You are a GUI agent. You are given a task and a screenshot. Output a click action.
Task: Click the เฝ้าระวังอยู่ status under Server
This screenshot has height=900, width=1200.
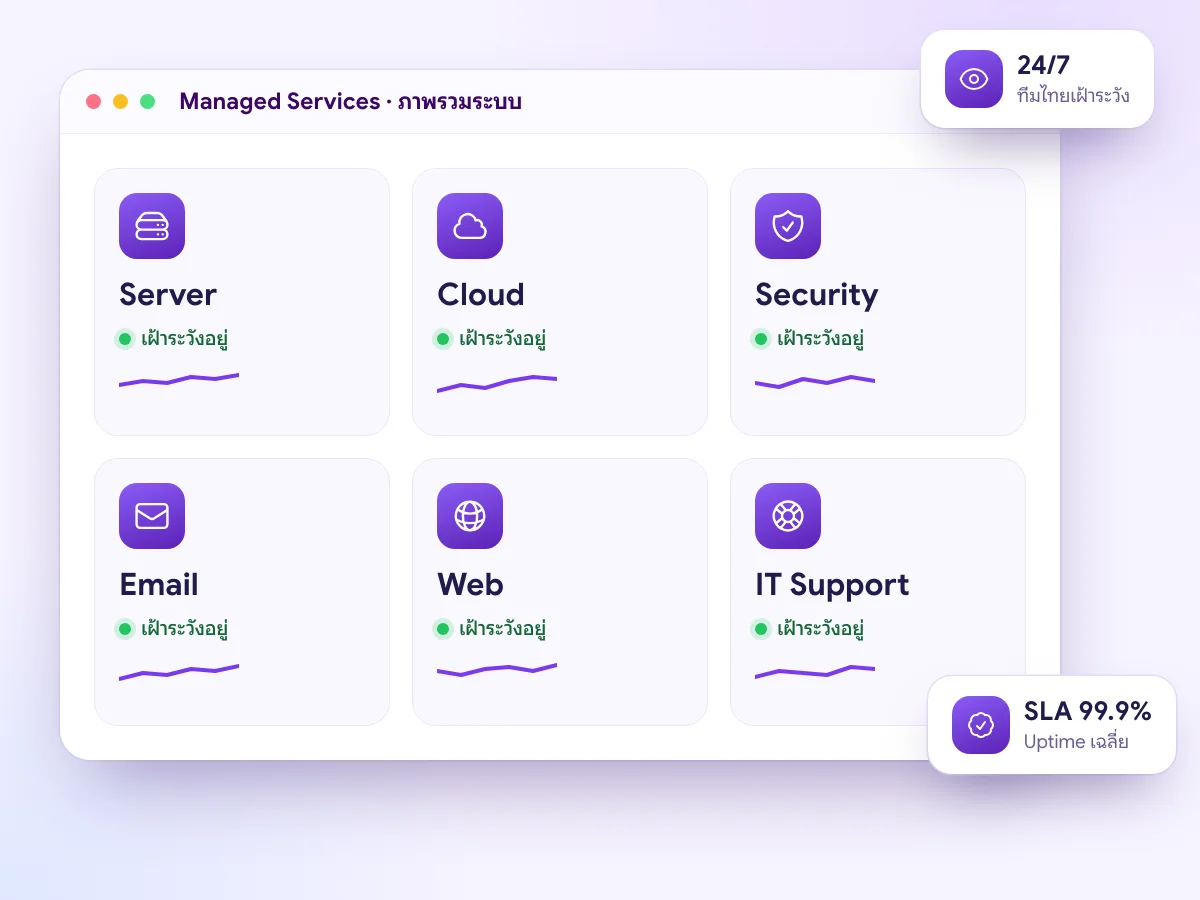pyautogui.click(x=185, y=339)
